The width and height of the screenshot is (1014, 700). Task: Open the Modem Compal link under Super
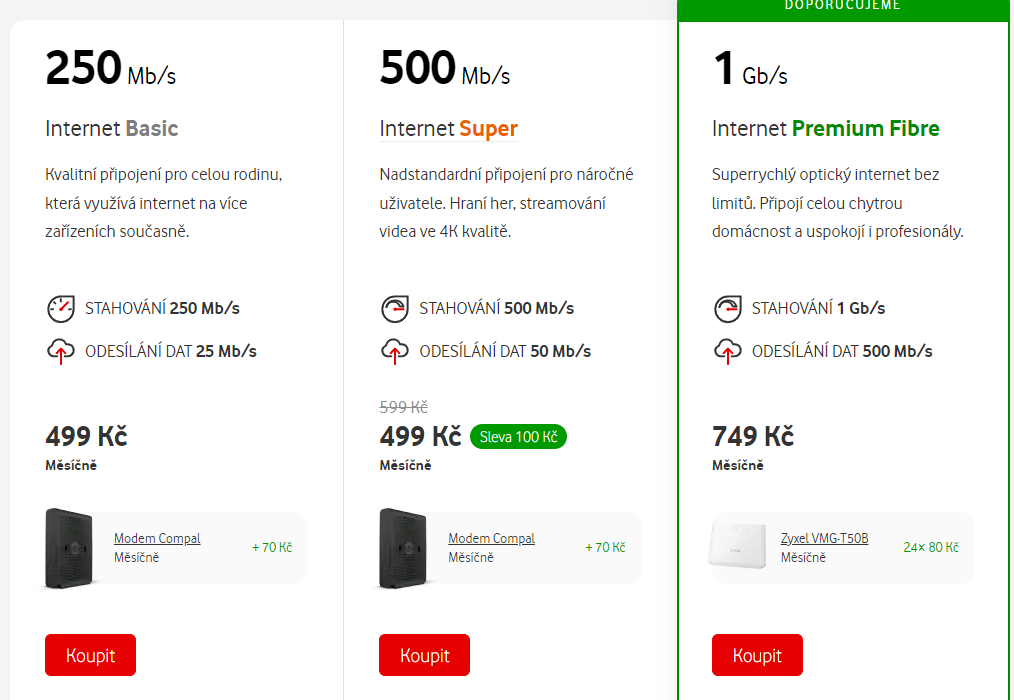click(491, 538)
